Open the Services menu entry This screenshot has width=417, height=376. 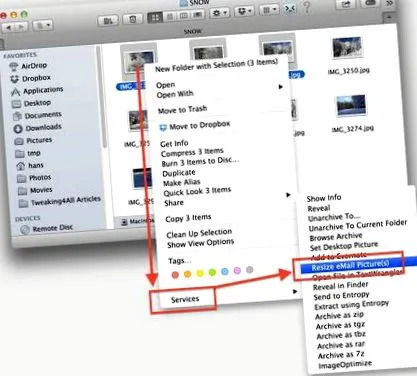(x=185, y=299)
